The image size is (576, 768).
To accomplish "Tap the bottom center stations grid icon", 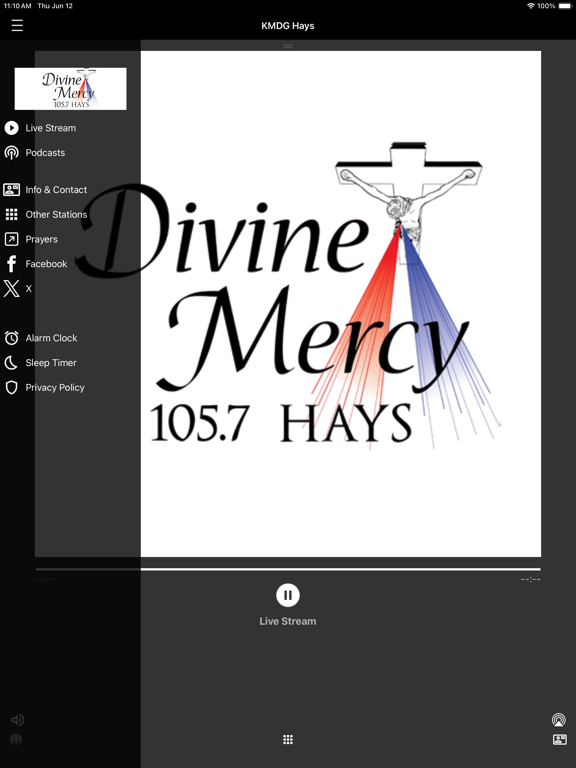I will tap(288, 740).
